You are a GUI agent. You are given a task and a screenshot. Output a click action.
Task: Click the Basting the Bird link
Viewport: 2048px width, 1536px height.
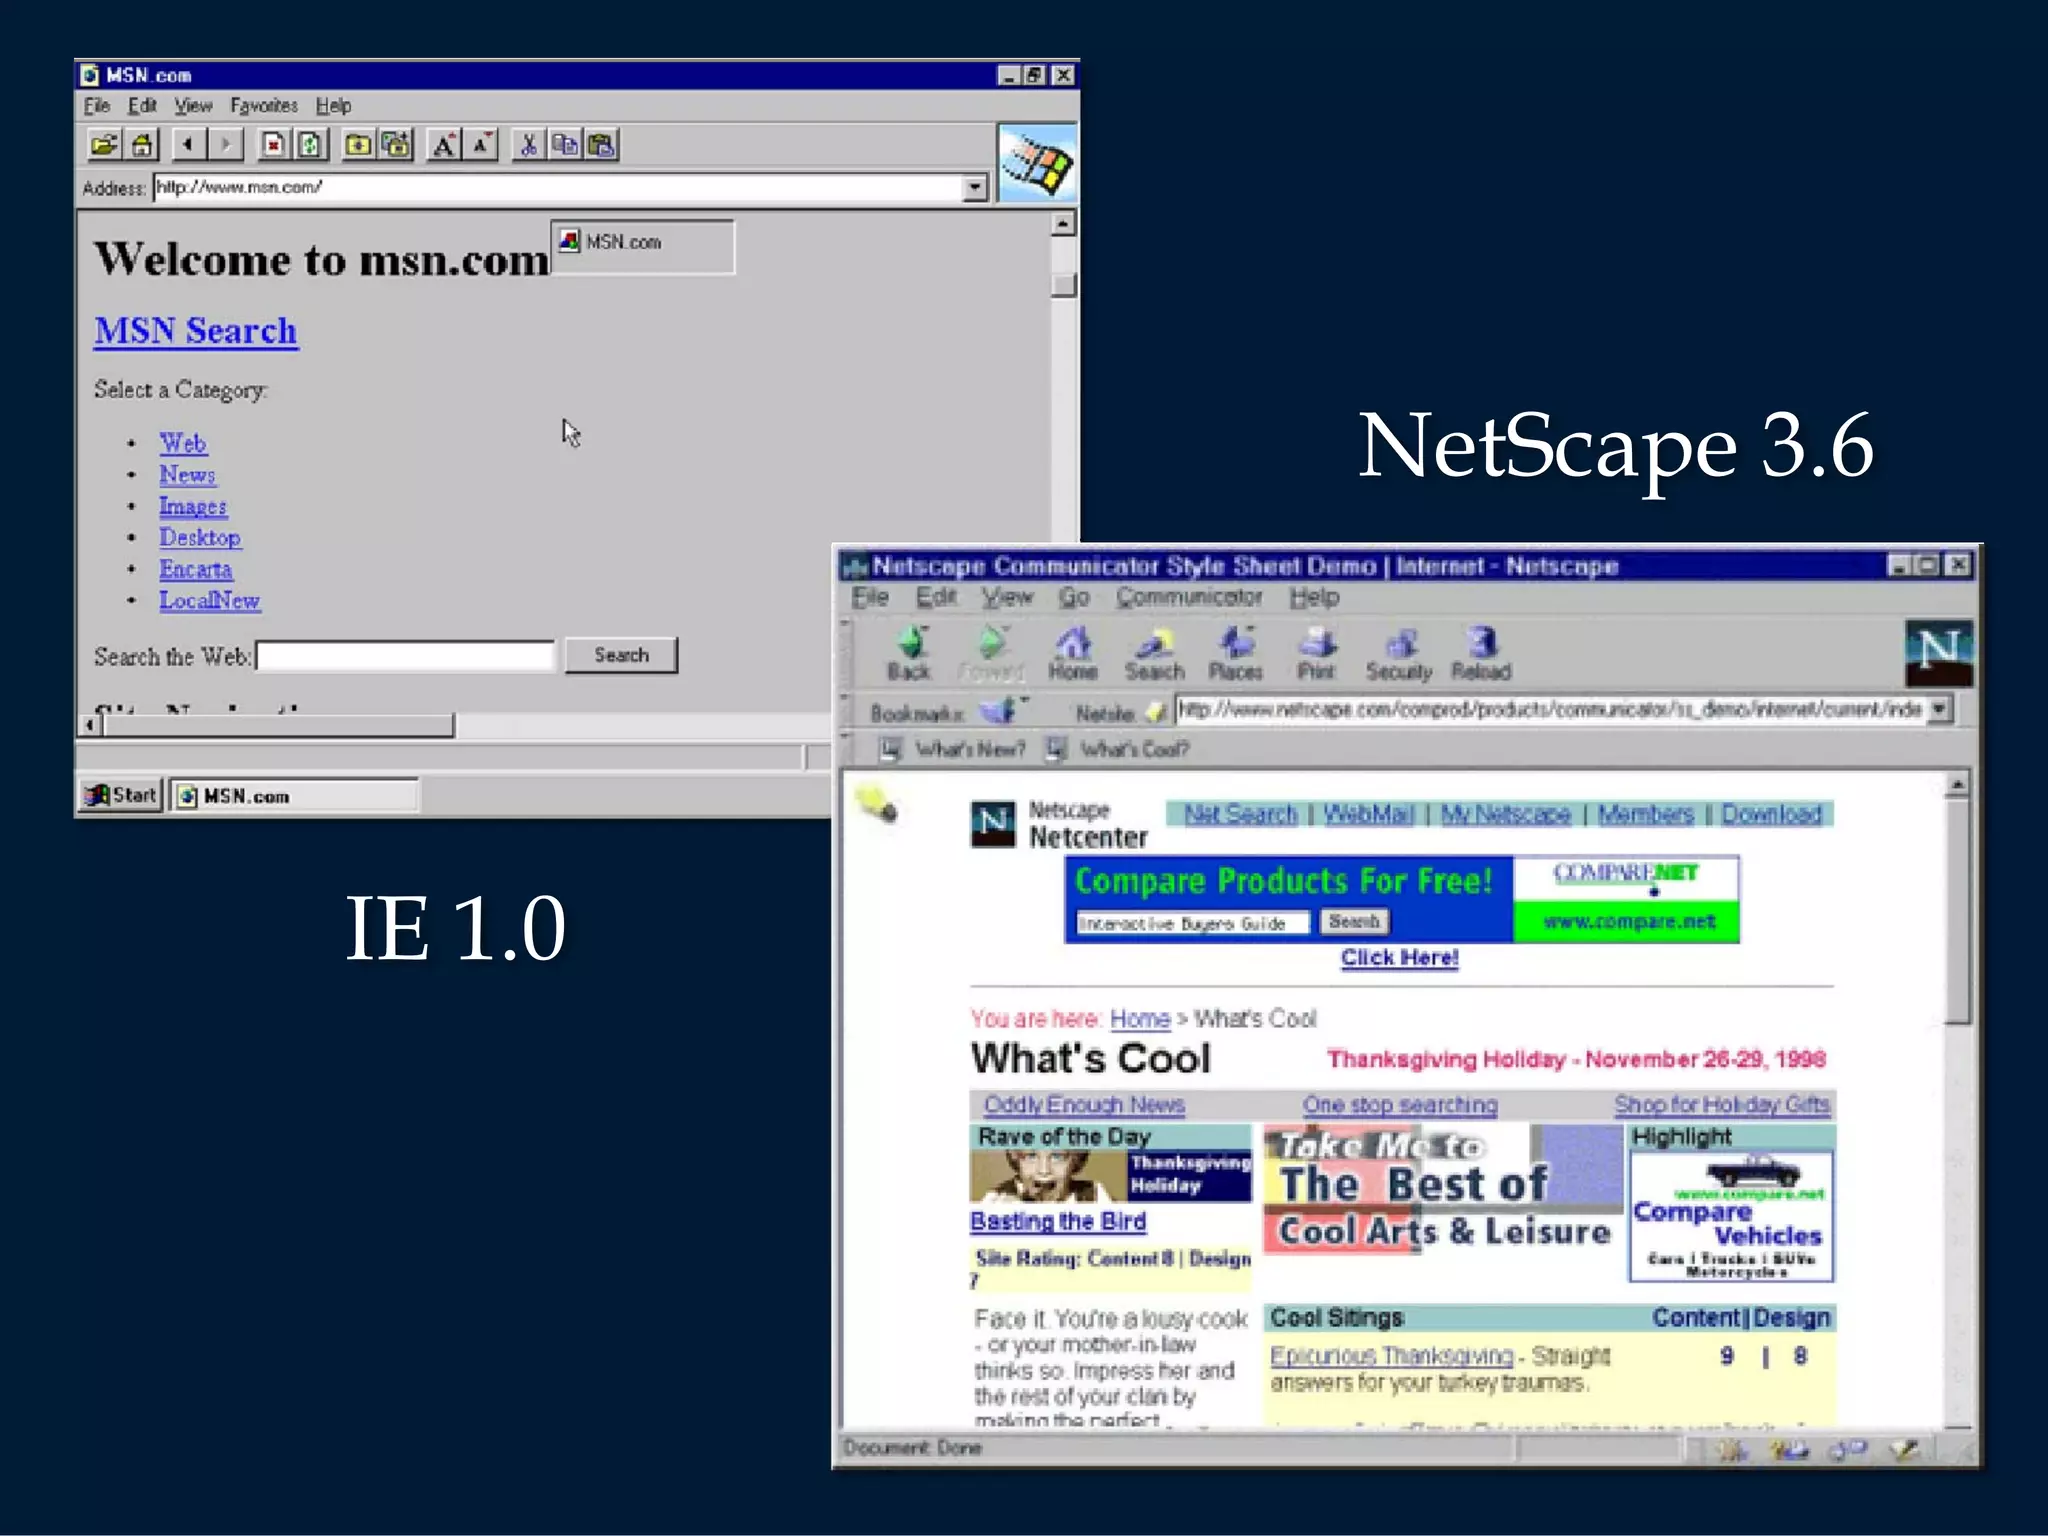1058,1221
